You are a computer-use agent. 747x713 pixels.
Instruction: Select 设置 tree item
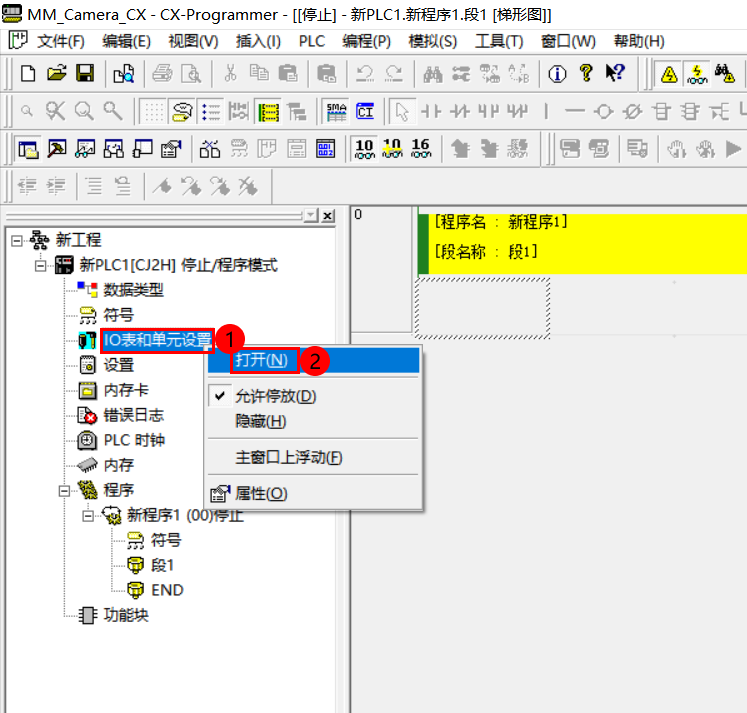[x=119, y=365]
